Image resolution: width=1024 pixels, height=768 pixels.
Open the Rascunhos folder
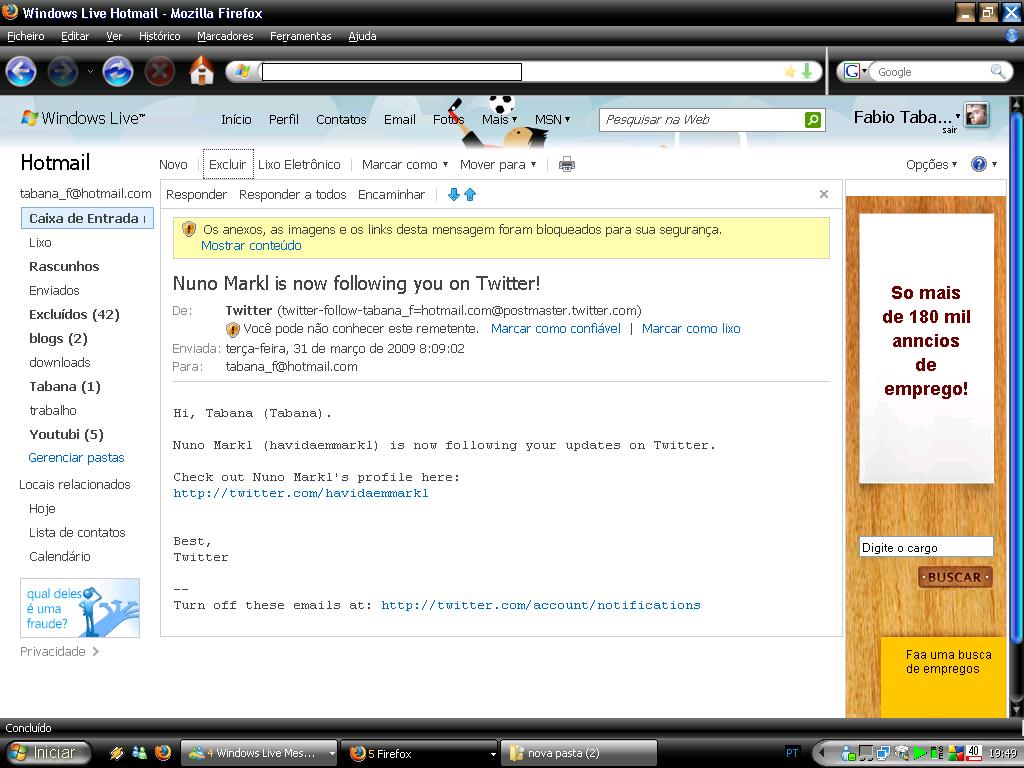pos(64,266)
